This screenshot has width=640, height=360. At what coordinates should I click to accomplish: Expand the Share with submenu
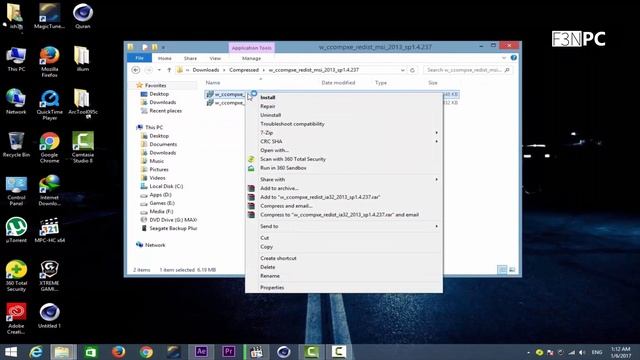344,179
